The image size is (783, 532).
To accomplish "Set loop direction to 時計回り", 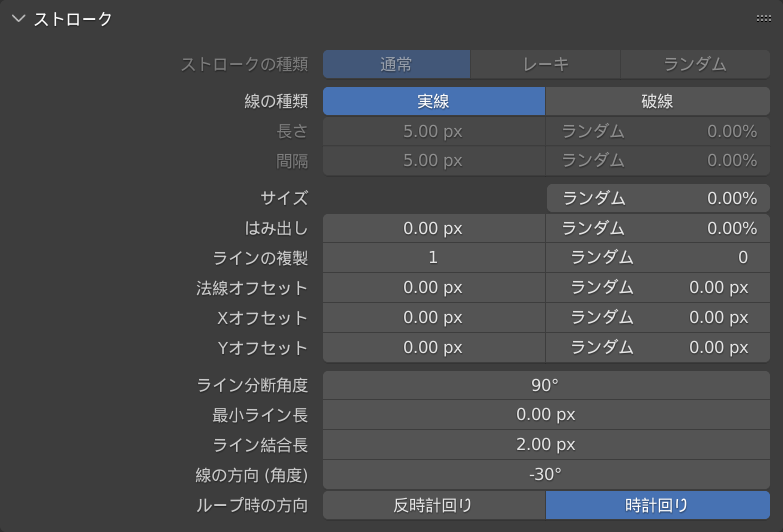I will [657, 505].
